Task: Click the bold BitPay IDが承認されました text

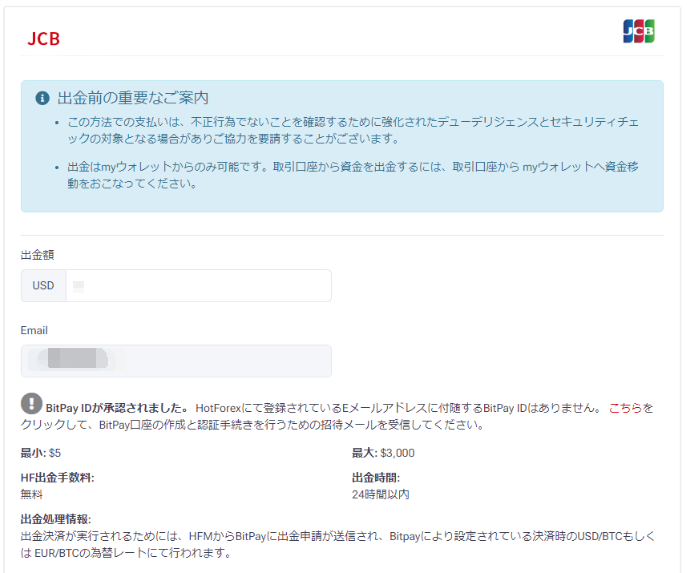Action: click(117, 408)
